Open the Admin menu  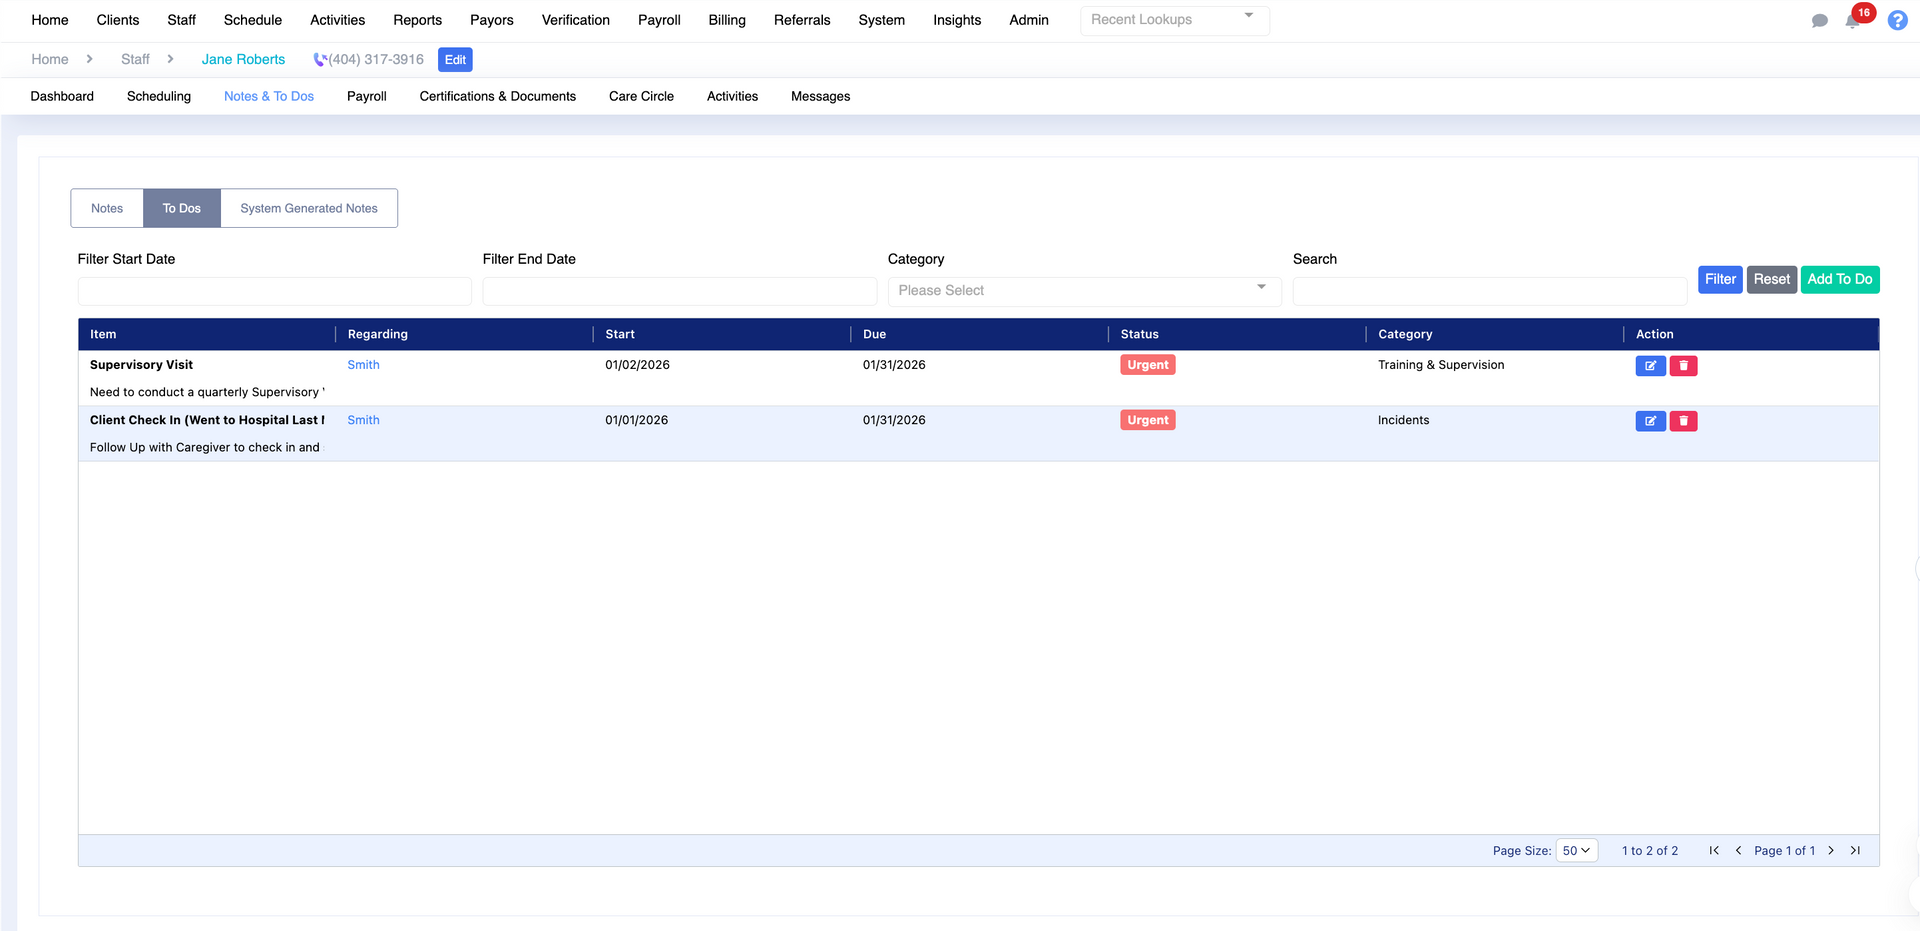[1029, 20]
